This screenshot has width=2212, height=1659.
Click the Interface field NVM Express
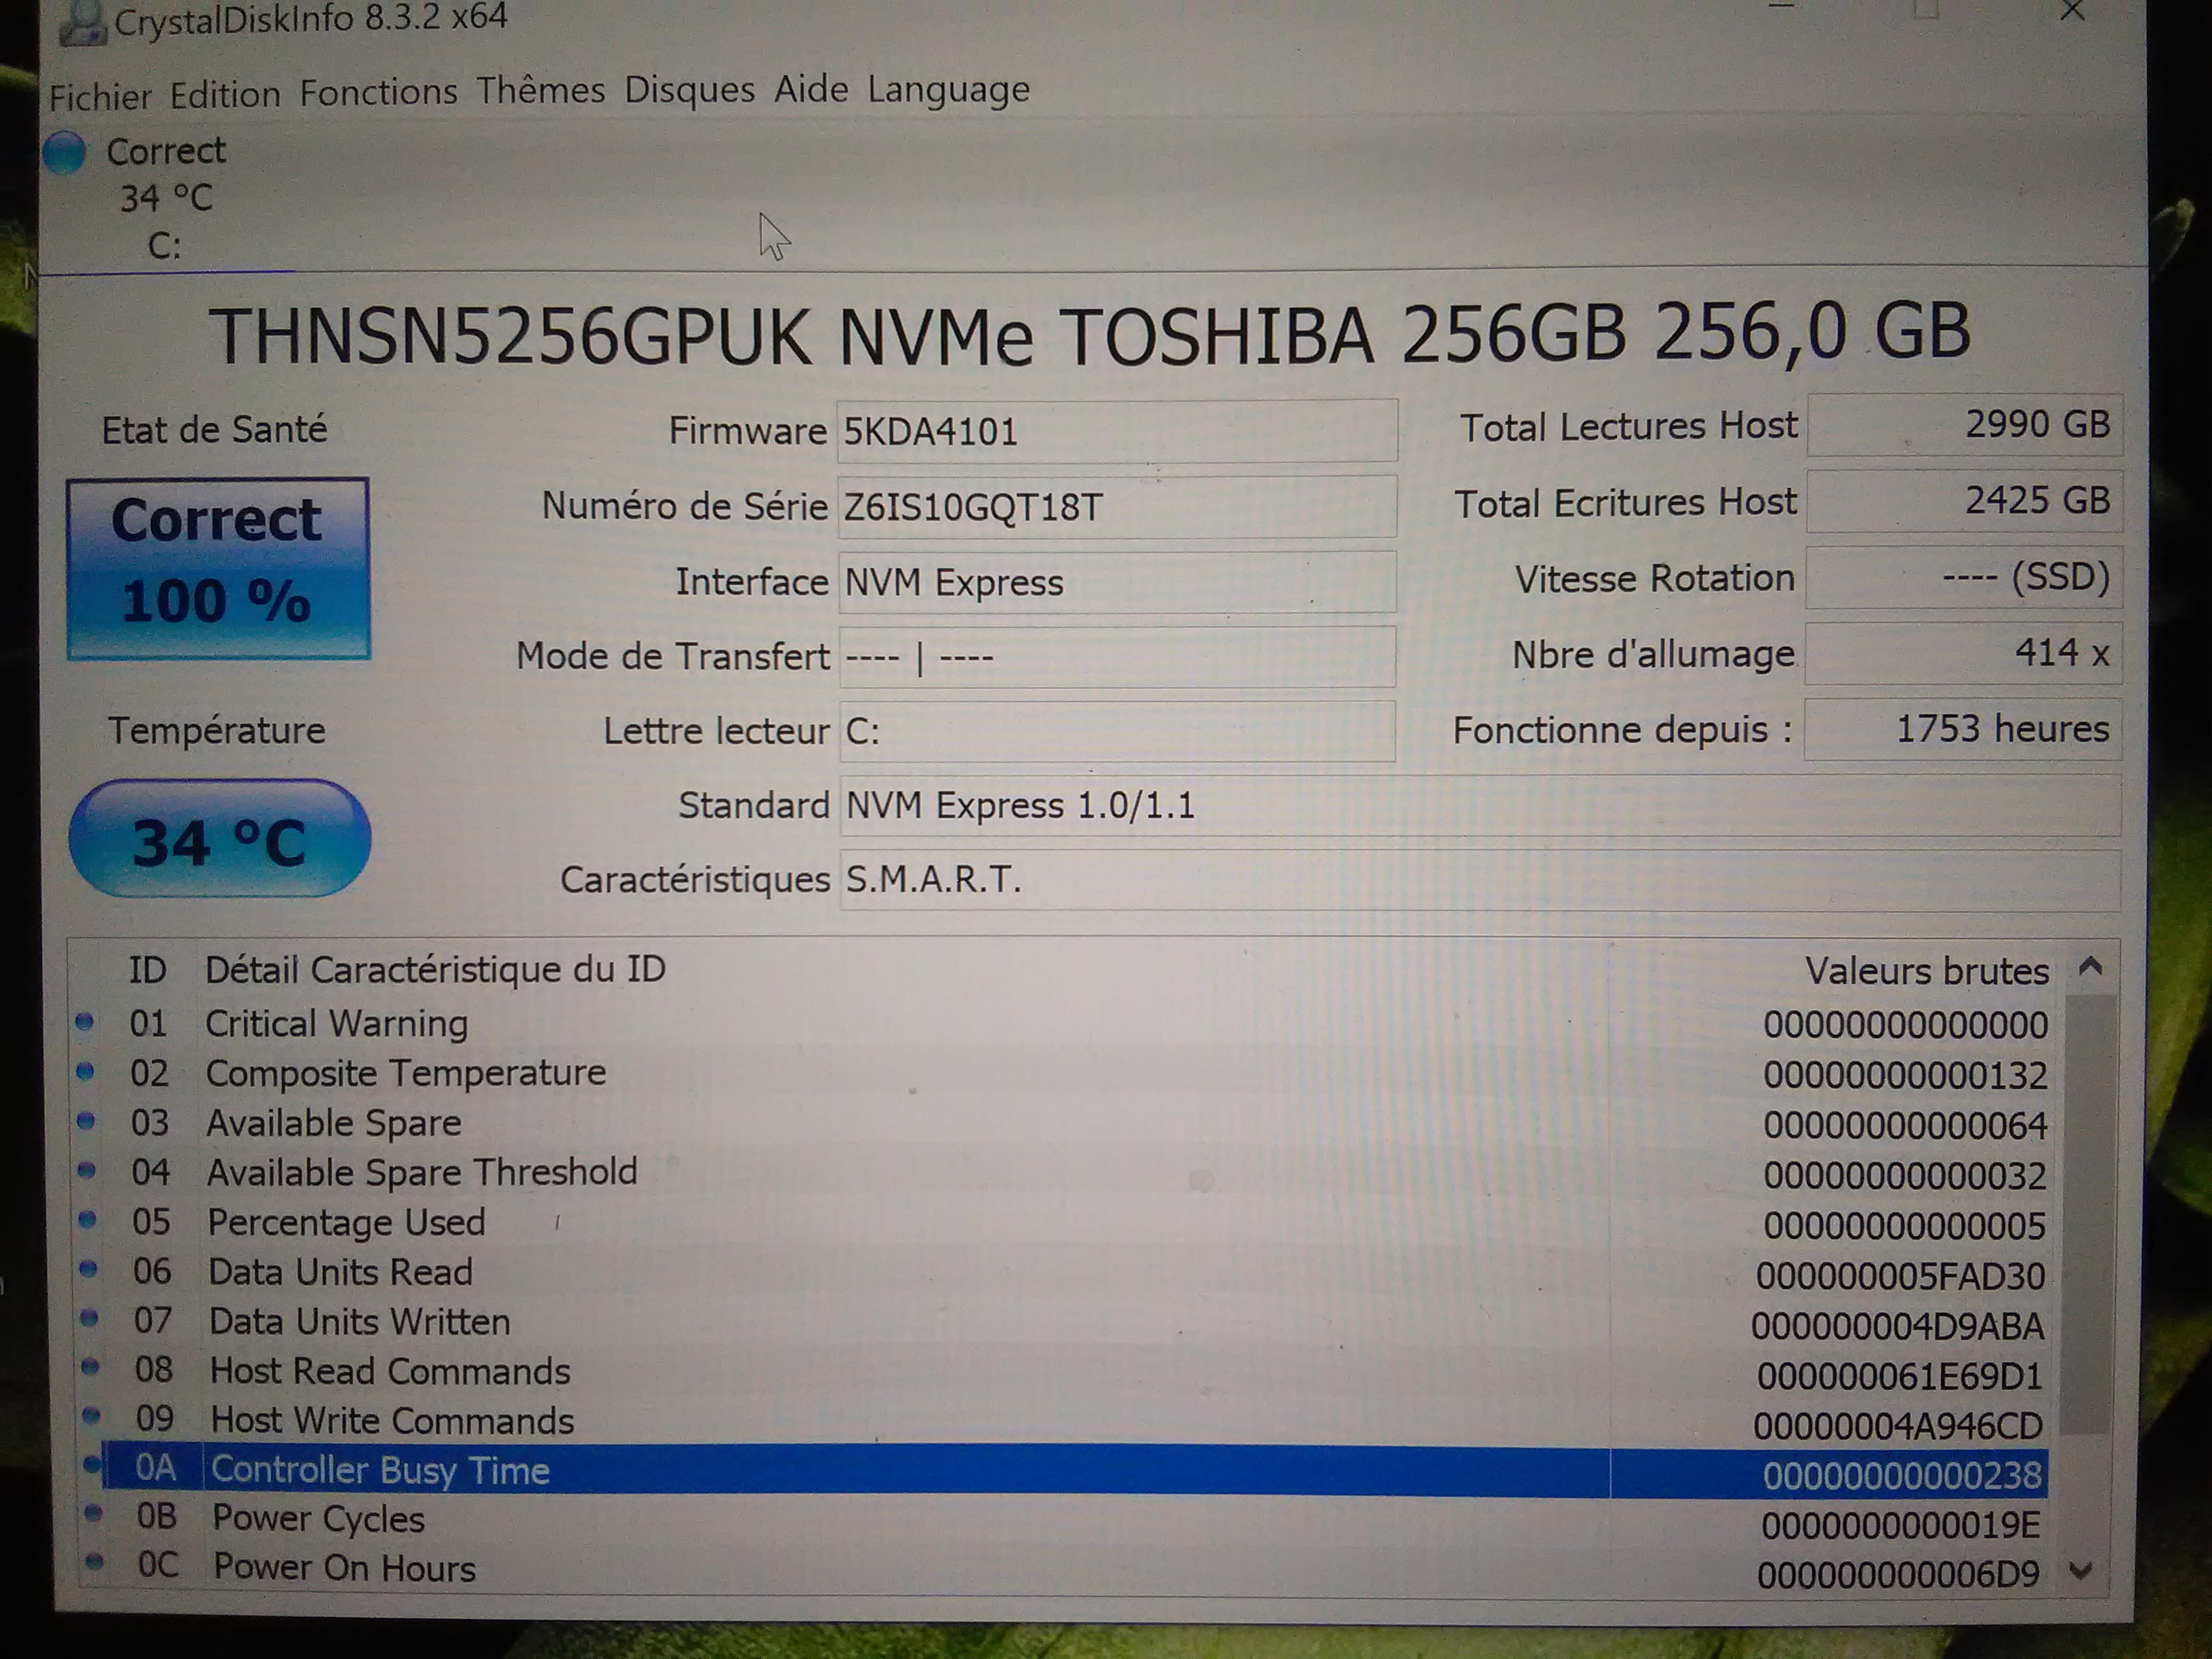point(1117,582)
